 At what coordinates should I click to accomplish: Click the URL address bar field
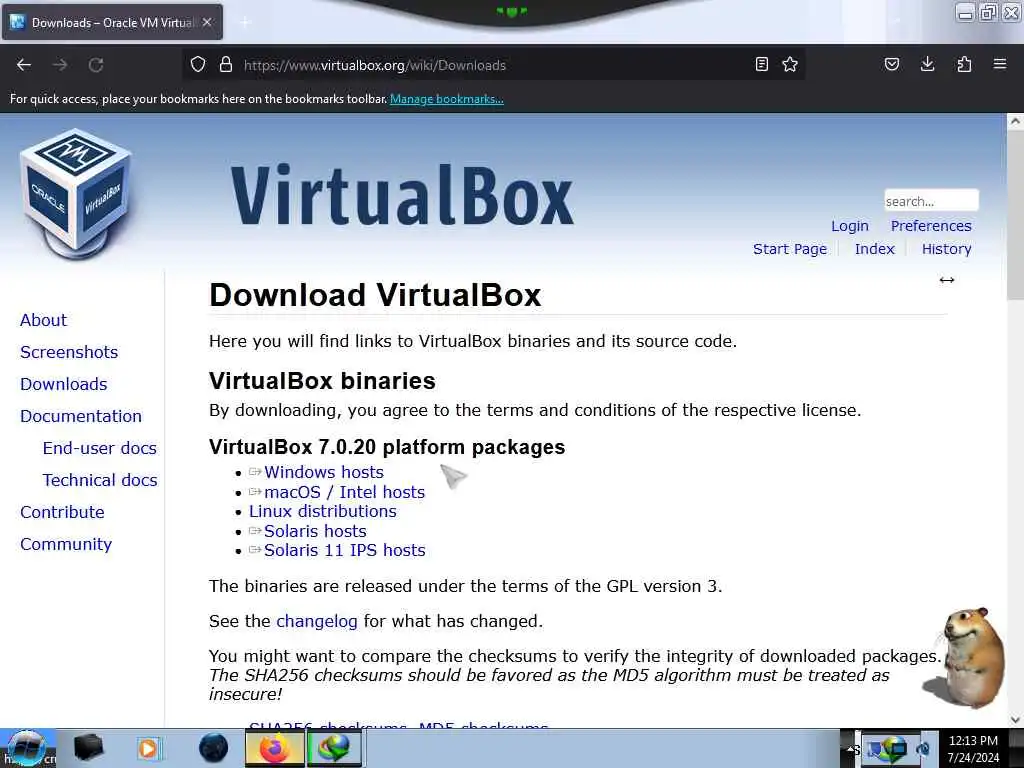(493, 65)
